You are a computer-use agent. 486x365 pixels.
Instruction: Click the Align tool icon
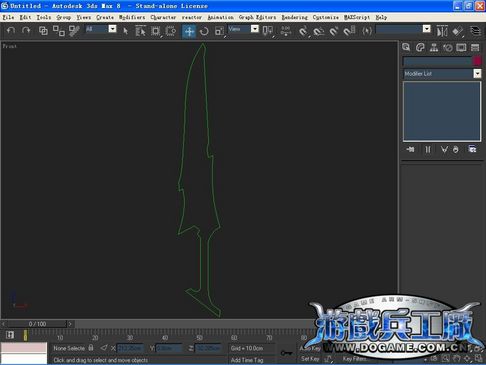coord(458,31)
